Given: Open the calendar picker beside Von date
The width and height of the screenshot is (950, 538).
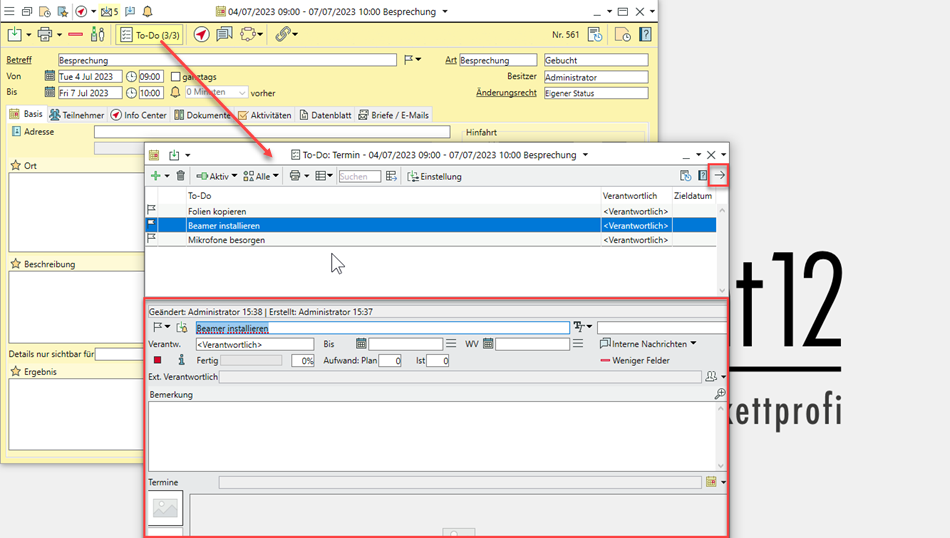Looking at the screenshot, I should pyautogui.click(x=50, y=77).
